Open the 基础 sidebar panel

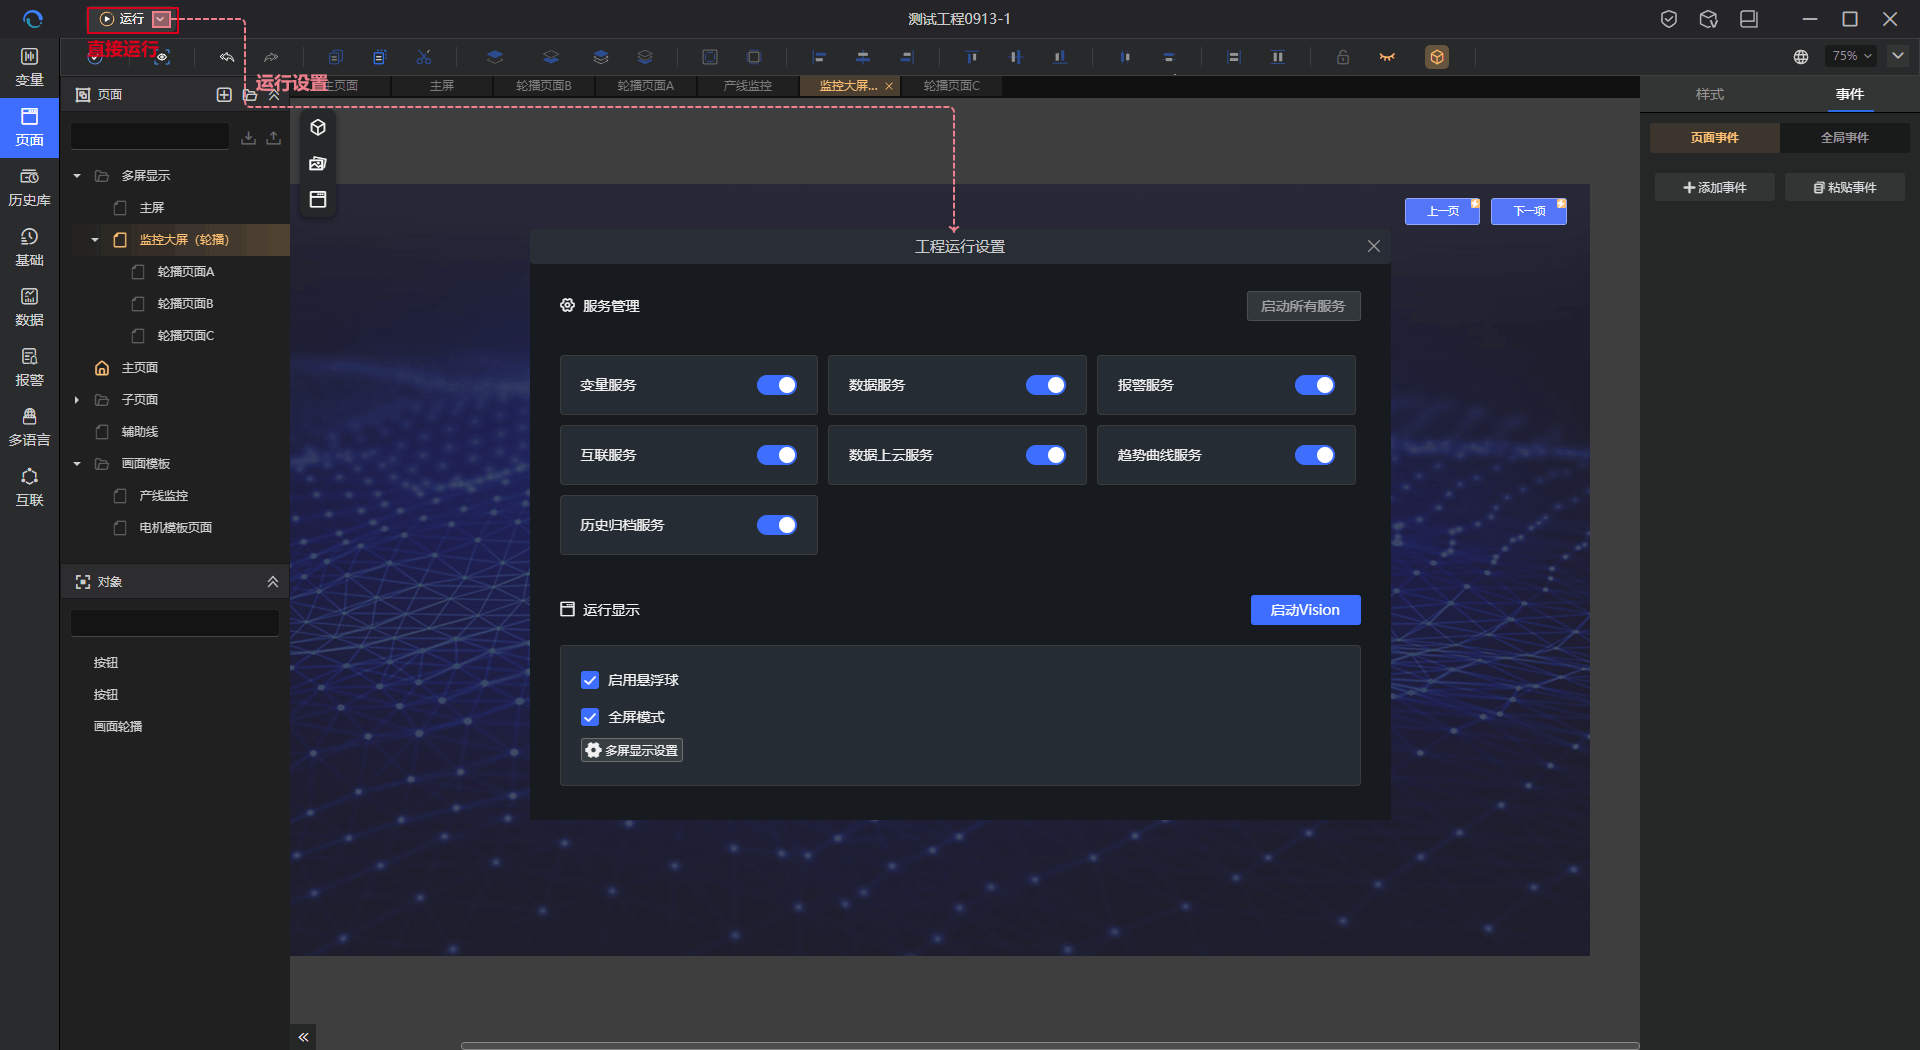29,247
